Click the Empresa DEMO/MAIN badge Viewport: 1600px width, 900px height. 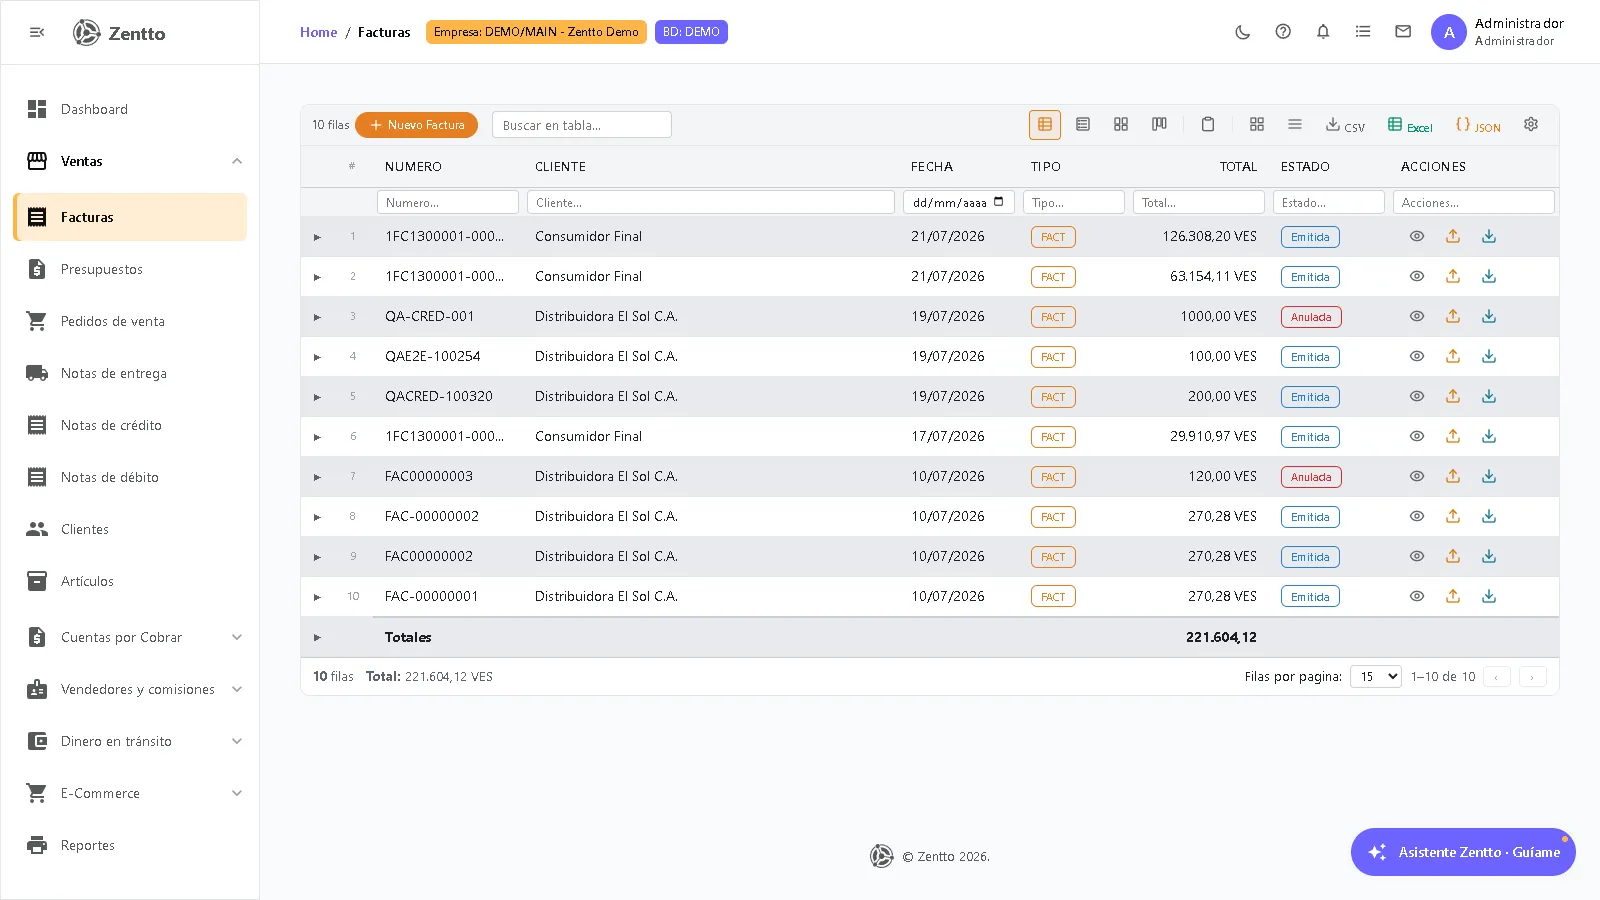tap(536, 32)
